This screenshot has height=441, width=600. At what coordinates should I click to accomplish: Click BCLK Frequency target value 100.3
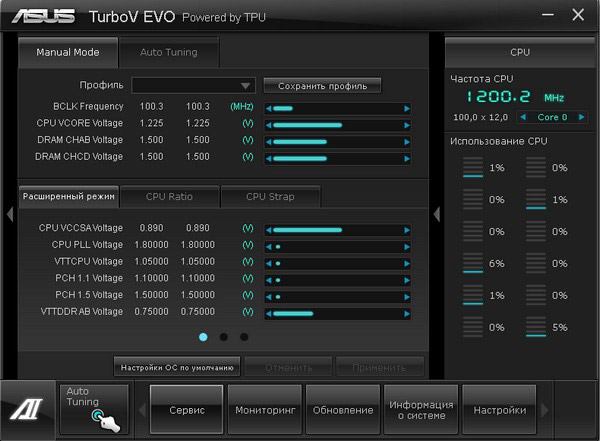pyautogui.click(x=197, y=106)
